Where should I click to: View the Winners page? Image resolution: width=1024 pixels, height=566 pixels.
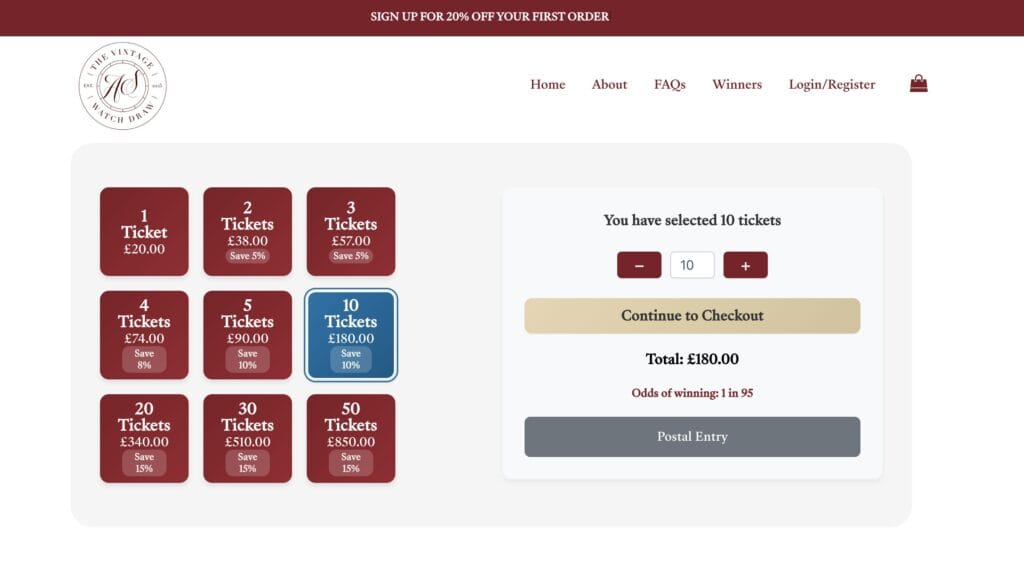coord(737,85)
